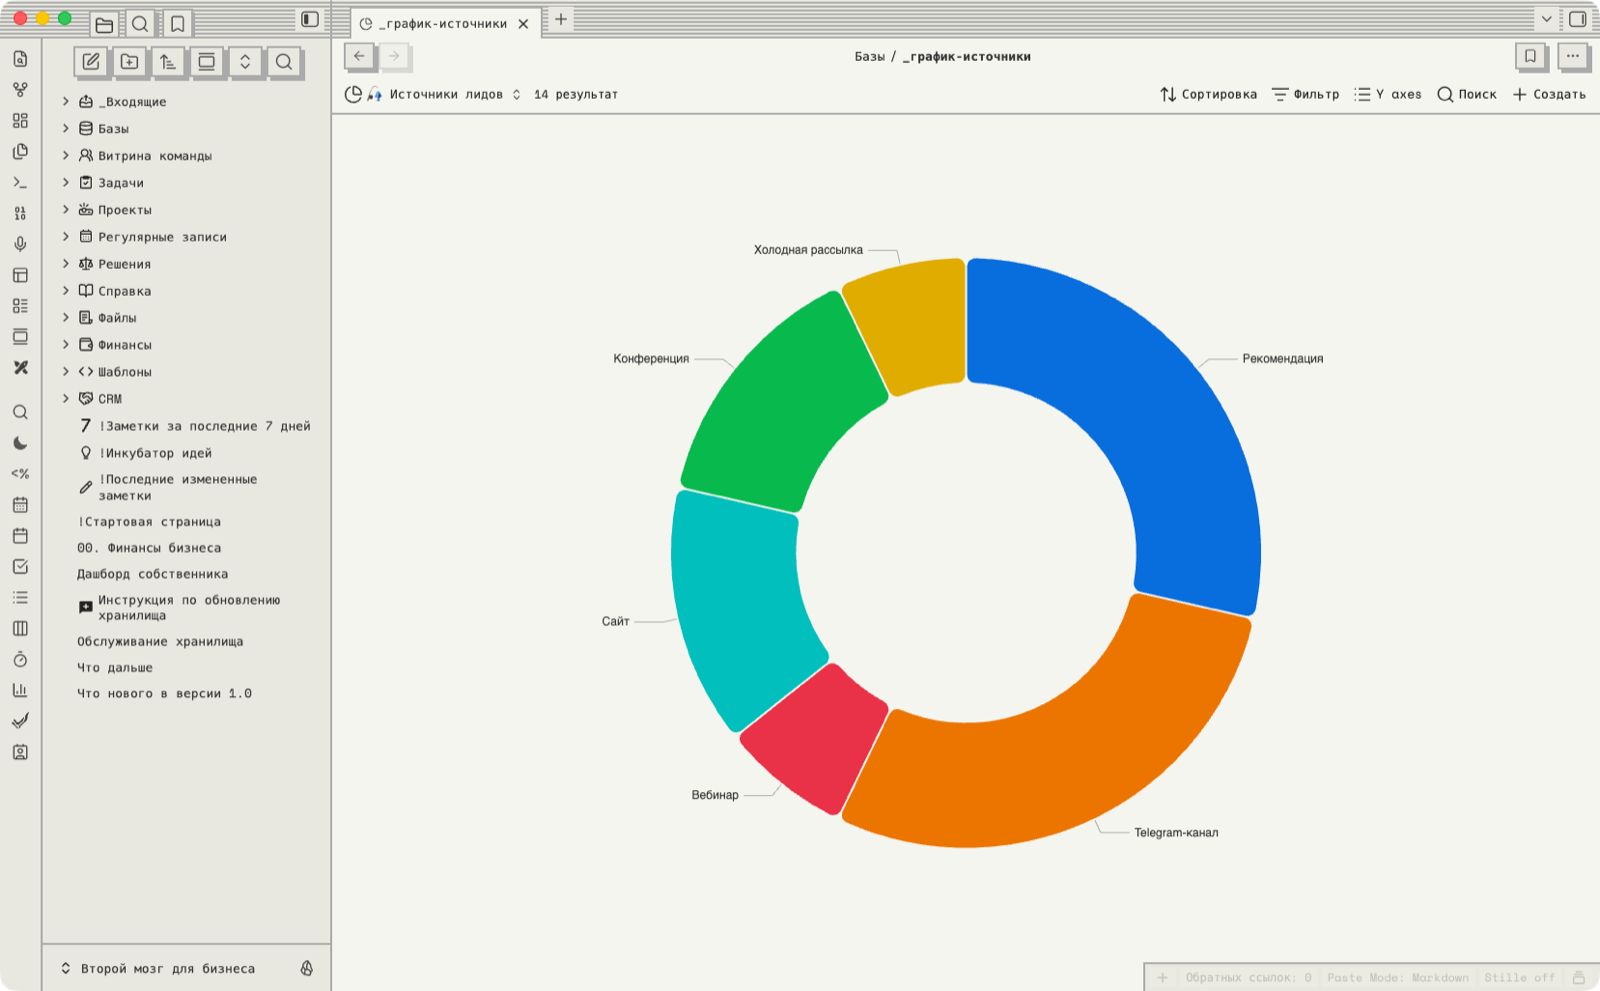Toggle the left sidebar panel
This screenshot has width=1600, height=991.
[310, 20]
